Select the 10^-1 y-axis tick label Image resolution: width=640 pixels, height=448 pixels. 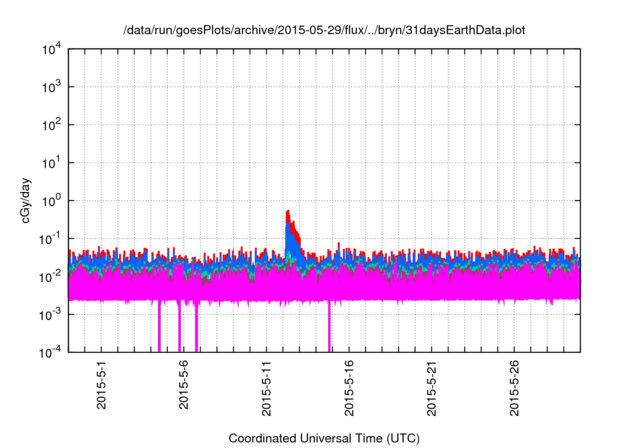tap(50, 239)
